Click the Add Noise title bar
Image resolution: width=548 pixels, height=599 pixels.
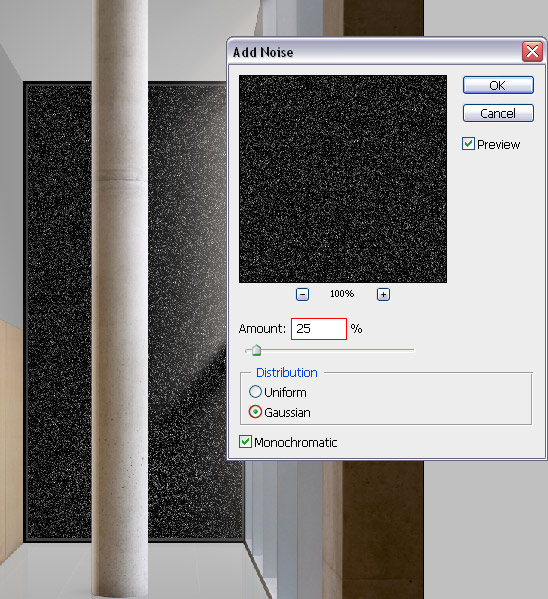click(x=375, y=52)
